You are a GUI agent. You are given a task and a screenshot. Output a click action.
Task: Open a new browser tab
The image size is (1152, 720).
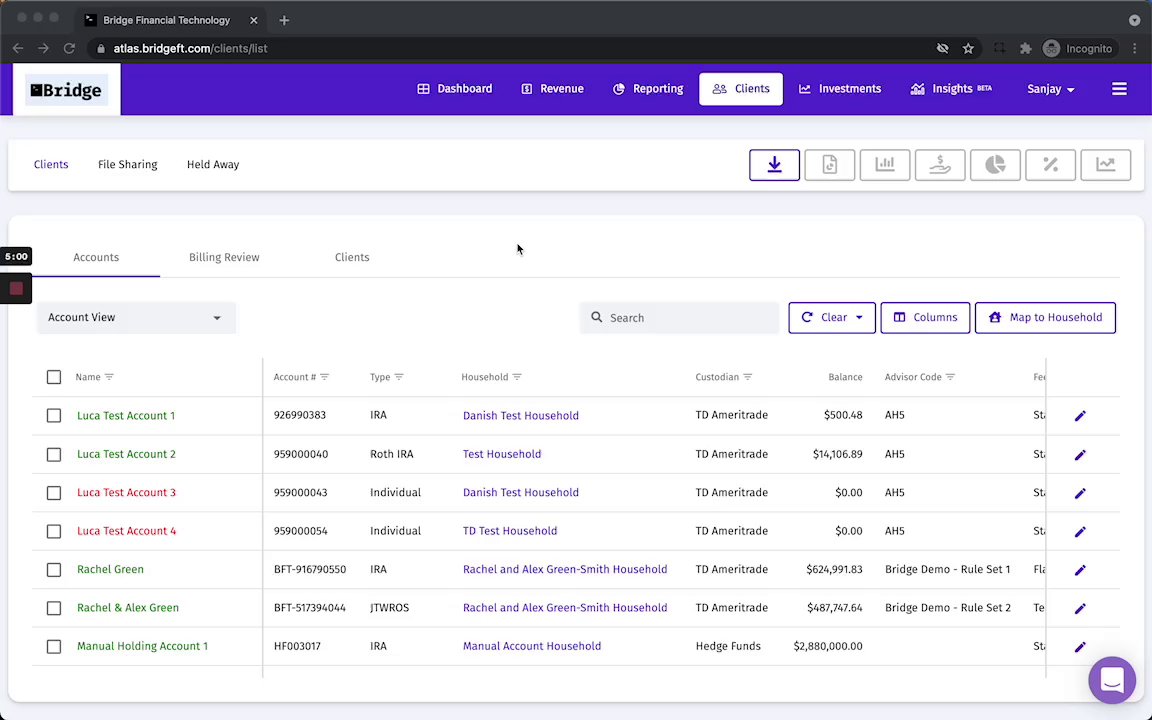[284, 20]
